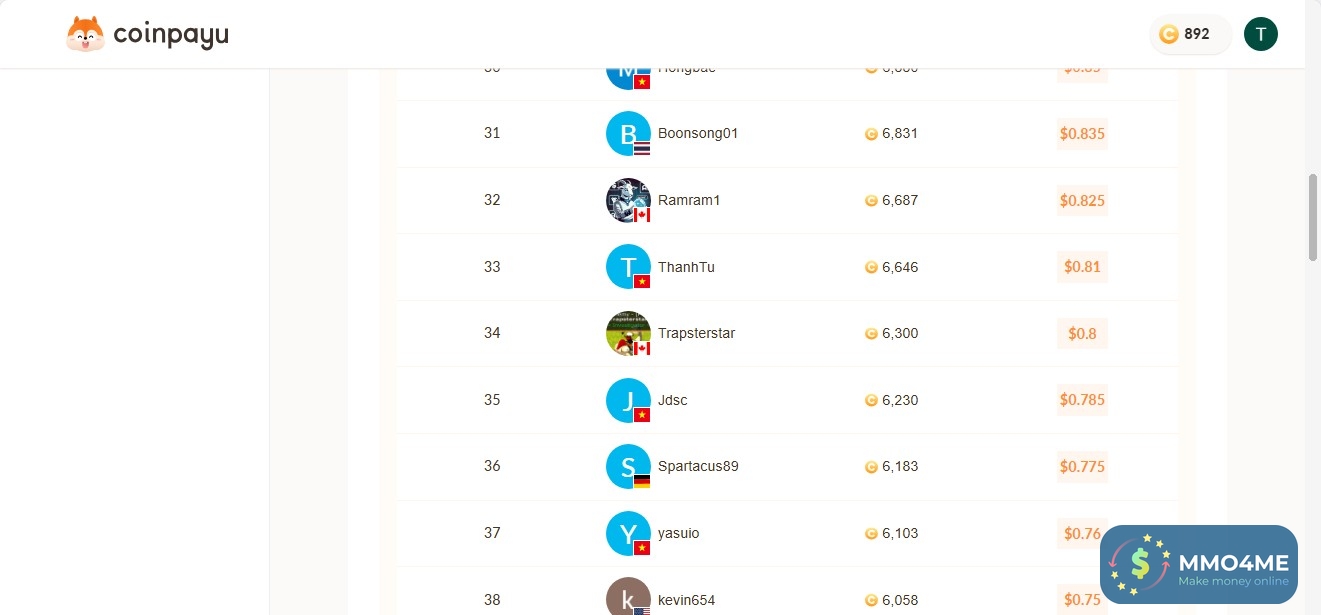Click the $0.825 reward badge
The height and width of the screenshot is (615, 1321).
click(1082, 201)
